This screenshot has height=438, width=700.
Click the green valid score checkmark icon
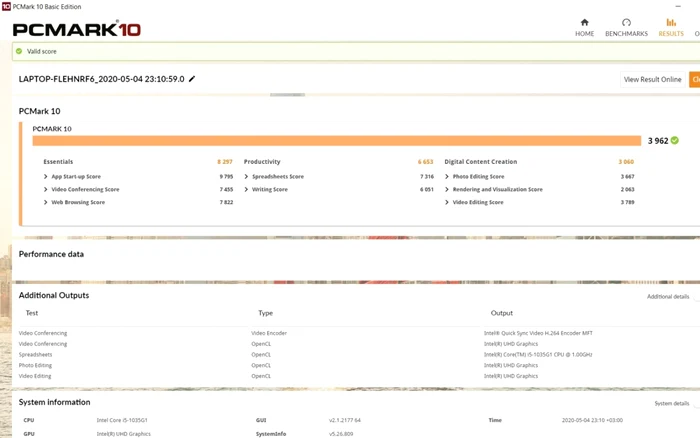point(19,51)
